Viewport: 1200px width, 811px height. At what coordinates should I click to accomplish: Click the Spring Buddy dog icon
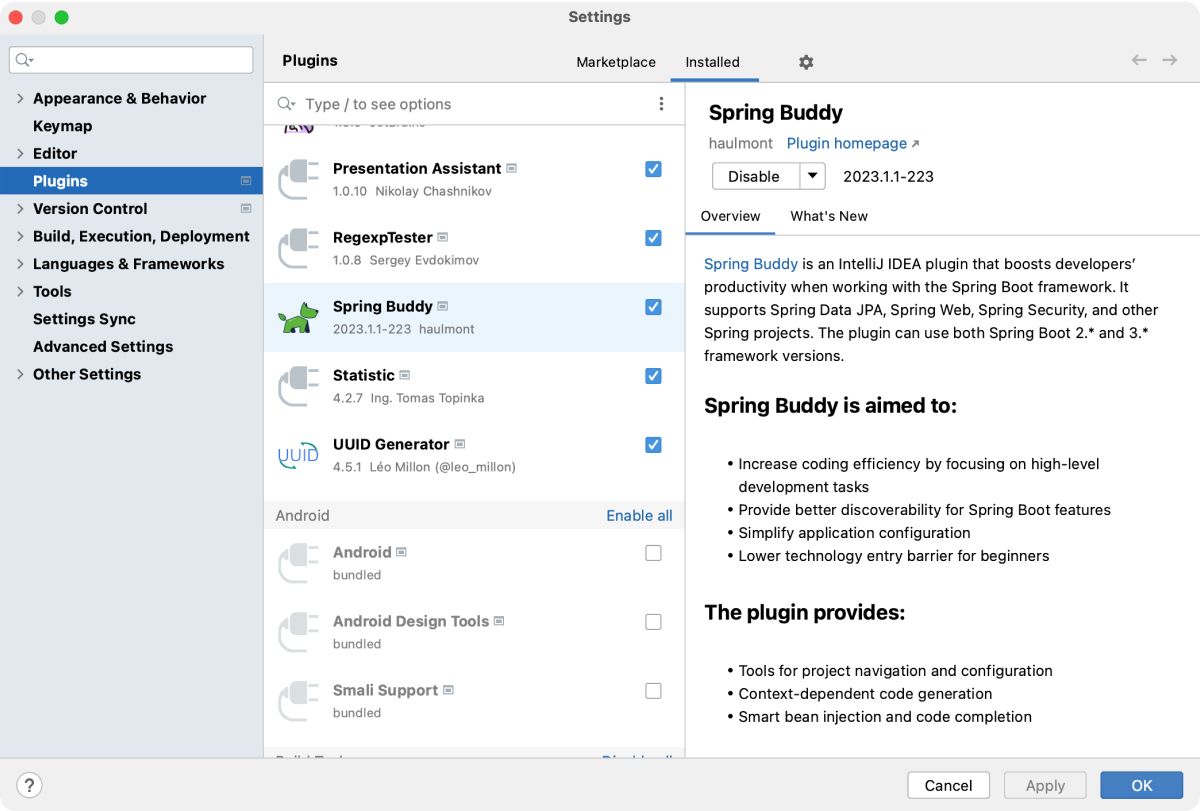[297, 313]
